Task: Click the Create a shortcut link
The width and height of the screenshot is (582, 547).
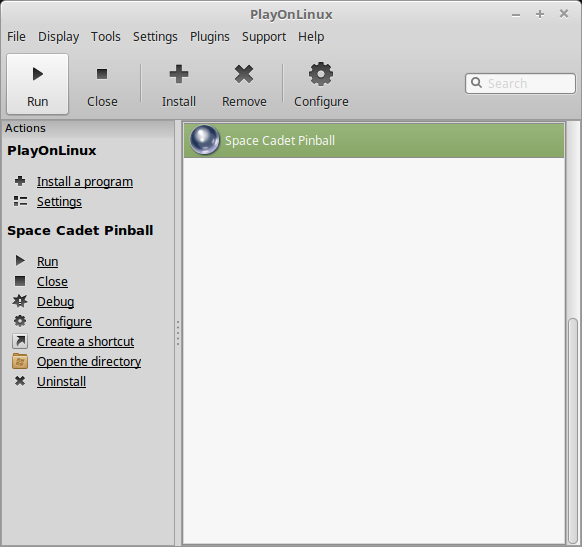Action: pyautogui.click(x=85, y=342)
